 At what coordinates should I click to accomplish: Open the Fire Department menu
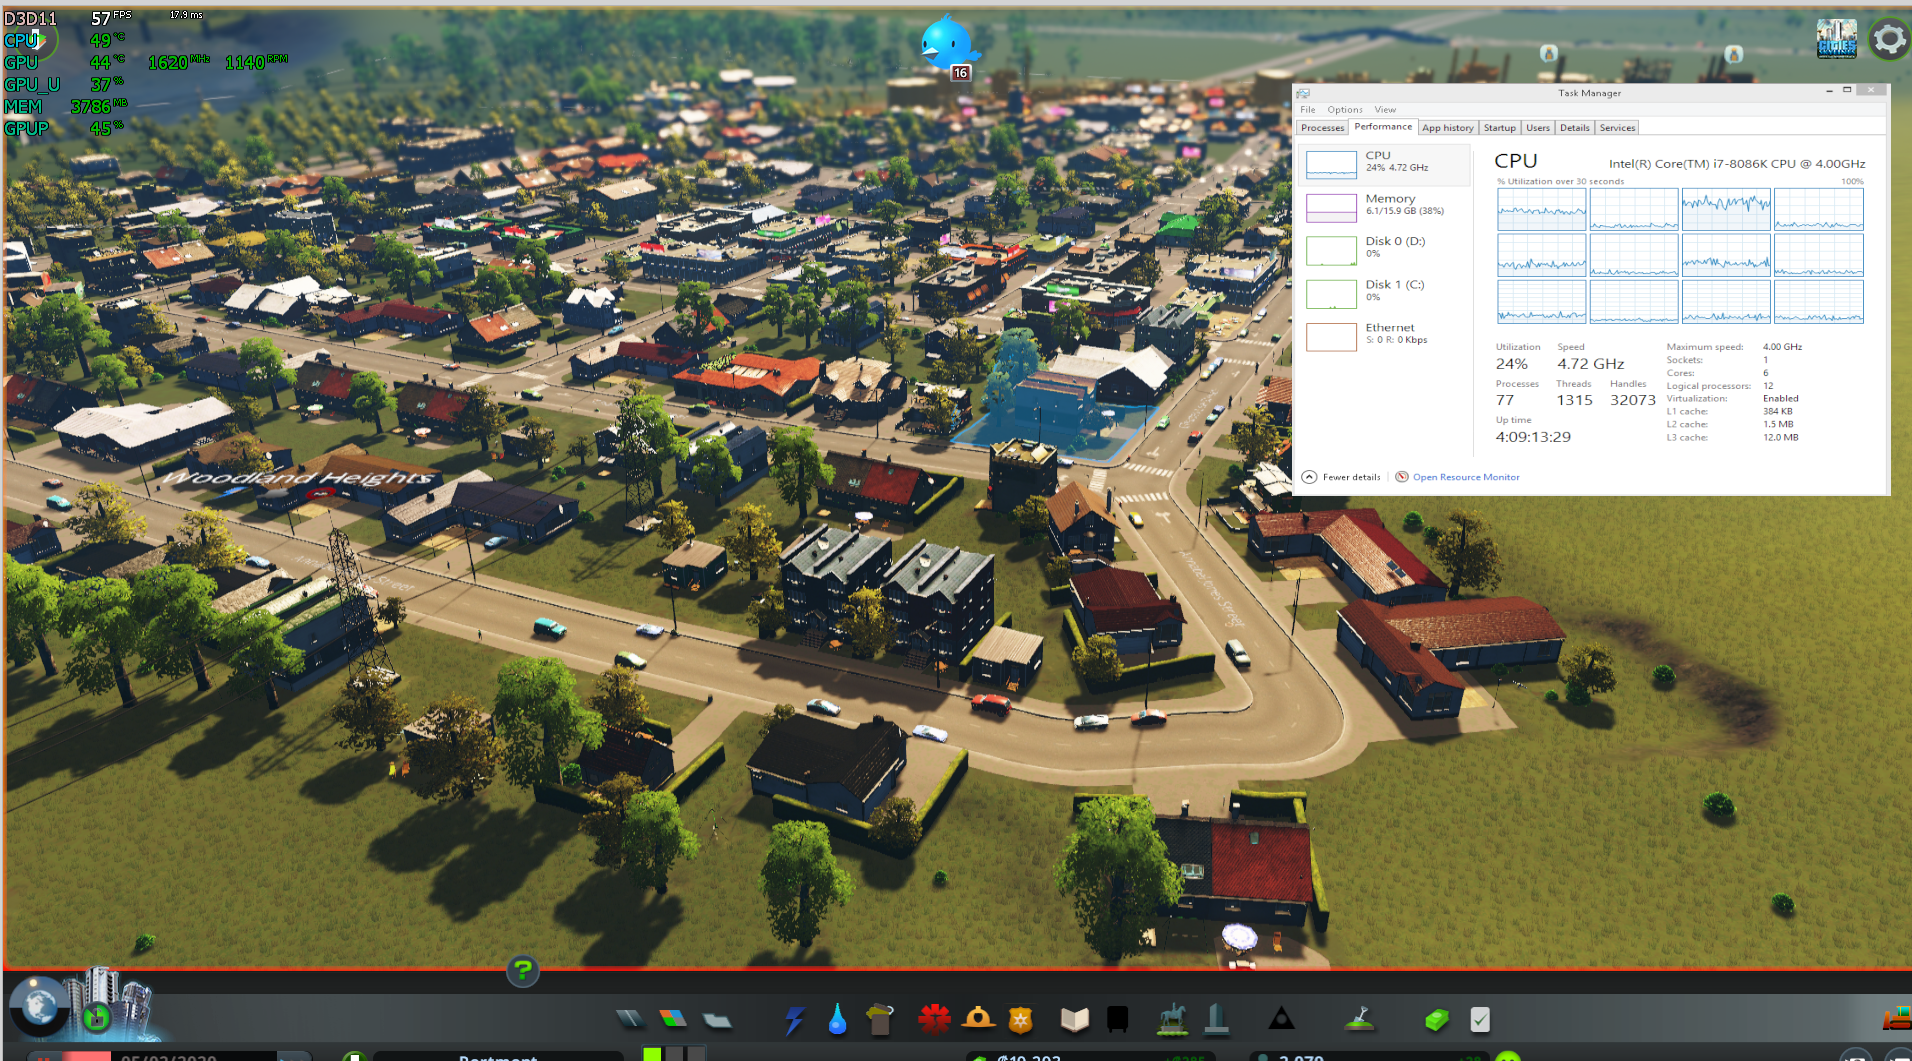(x=978, y=1019)
